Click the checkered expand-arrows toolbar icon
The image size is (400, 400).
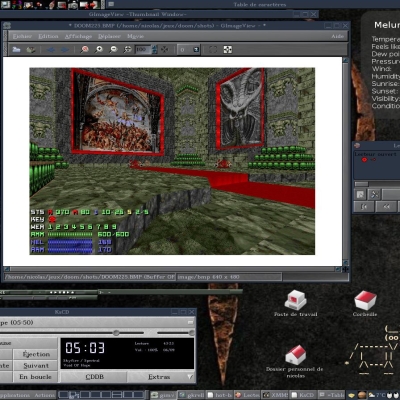228,50
